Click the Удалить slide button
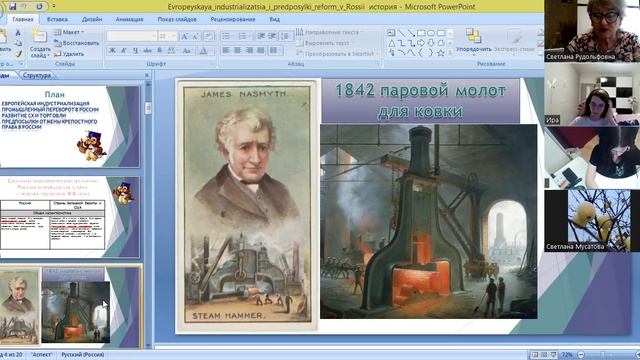640x360 pixels. click(x=69, y=53)
